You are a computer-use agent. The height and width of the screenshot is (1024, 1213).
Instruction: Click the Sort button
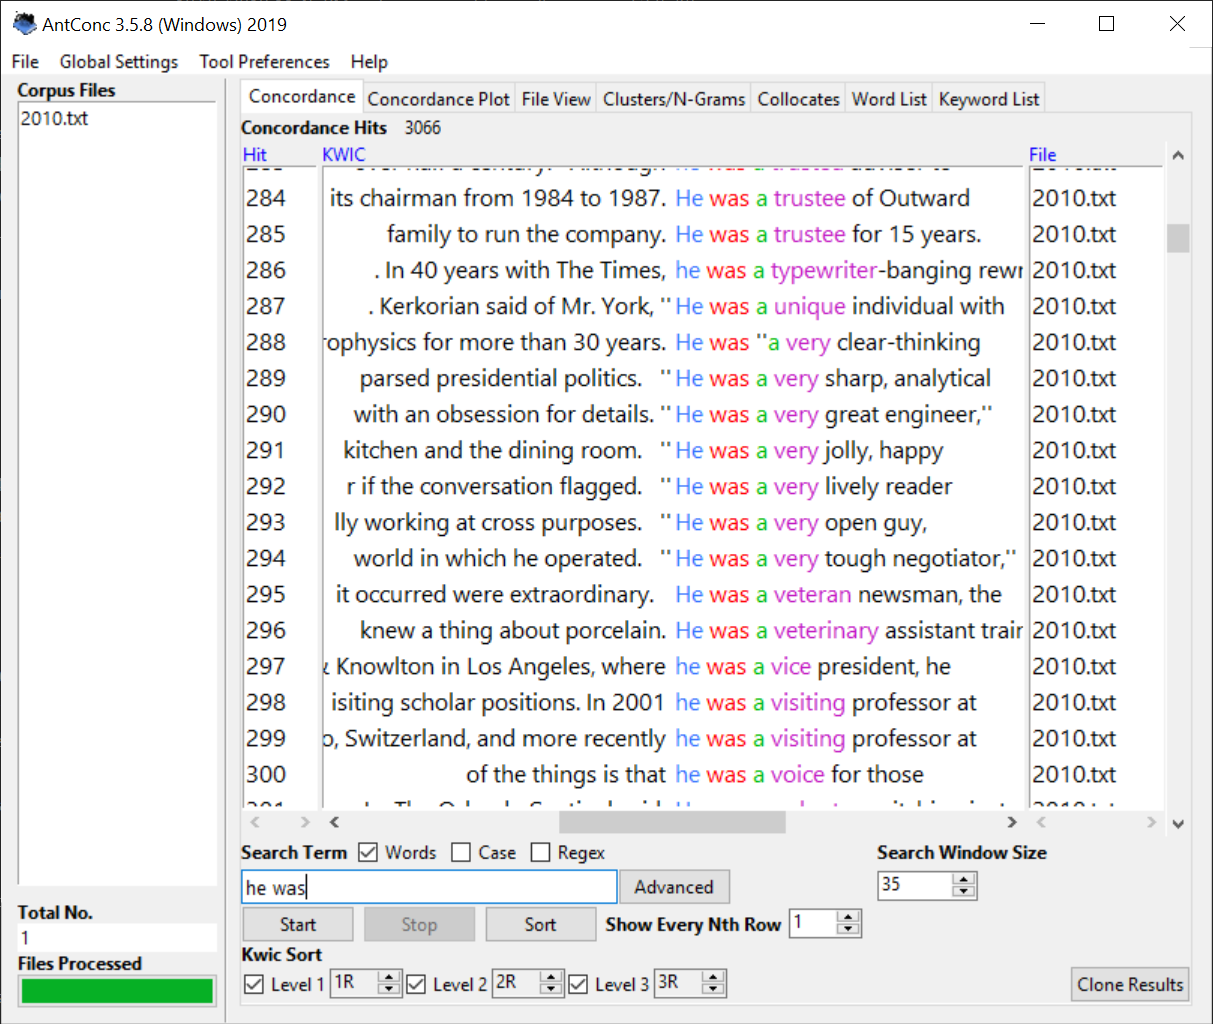point(541,925)
